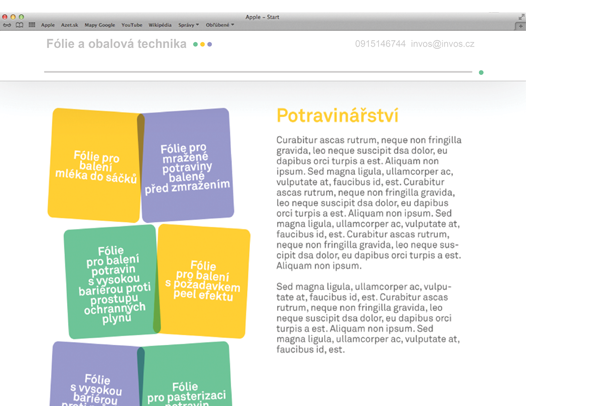Expand the Správy bookmarks dropdown
The width and height of the screenshot is (606, 406).
(188, 24)
